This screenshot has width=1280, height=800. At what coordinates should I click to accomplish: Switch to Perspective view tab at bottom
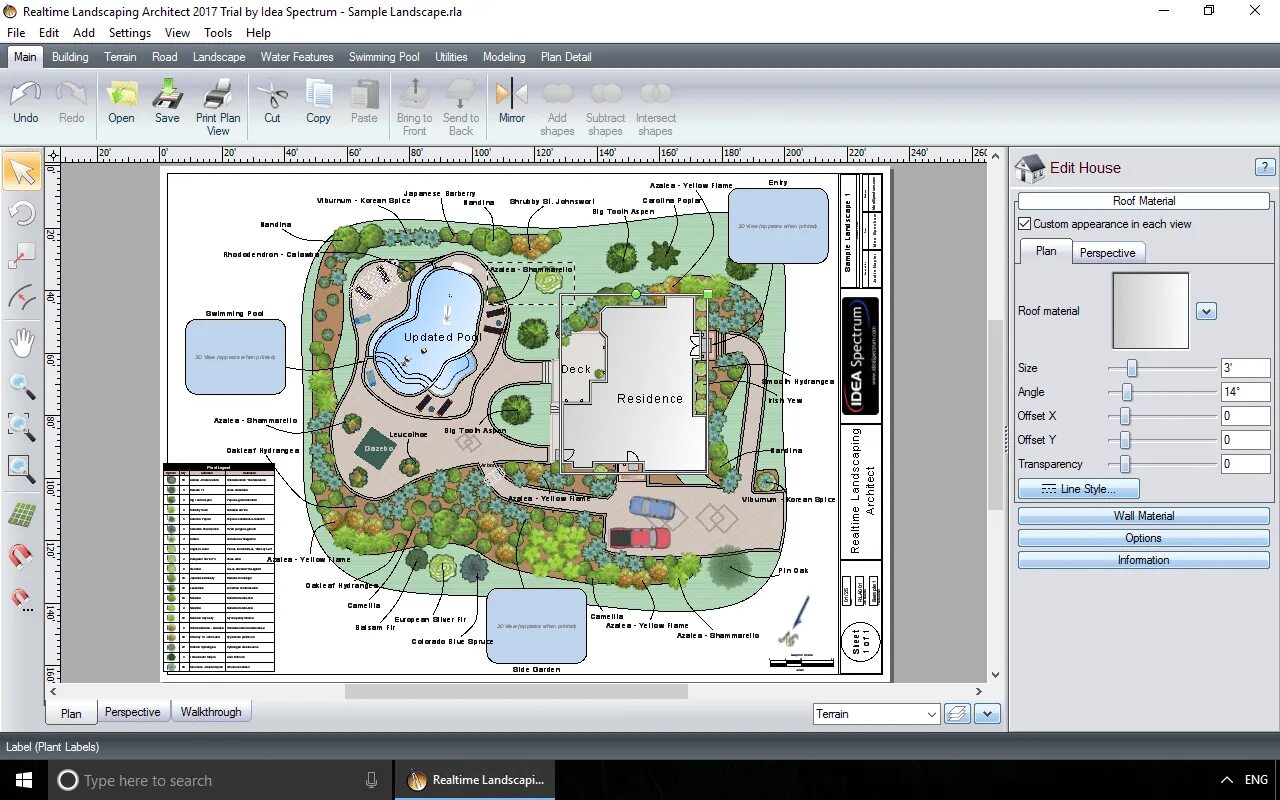pyautogui.click(x=133, y=712)
